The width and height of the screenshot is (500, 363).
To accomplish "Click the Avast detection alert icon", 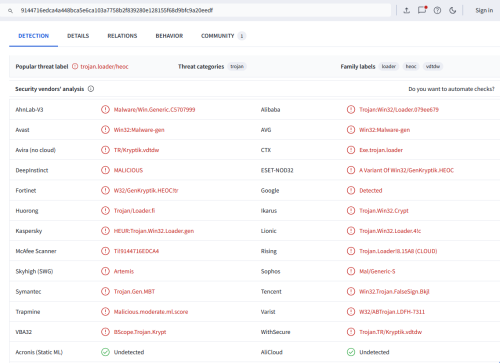I will (x=105, y=130).
